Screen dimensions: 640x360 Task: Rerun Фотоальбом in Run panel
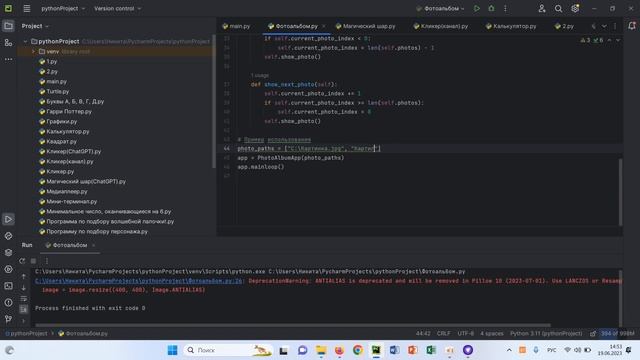coord(22,261)
